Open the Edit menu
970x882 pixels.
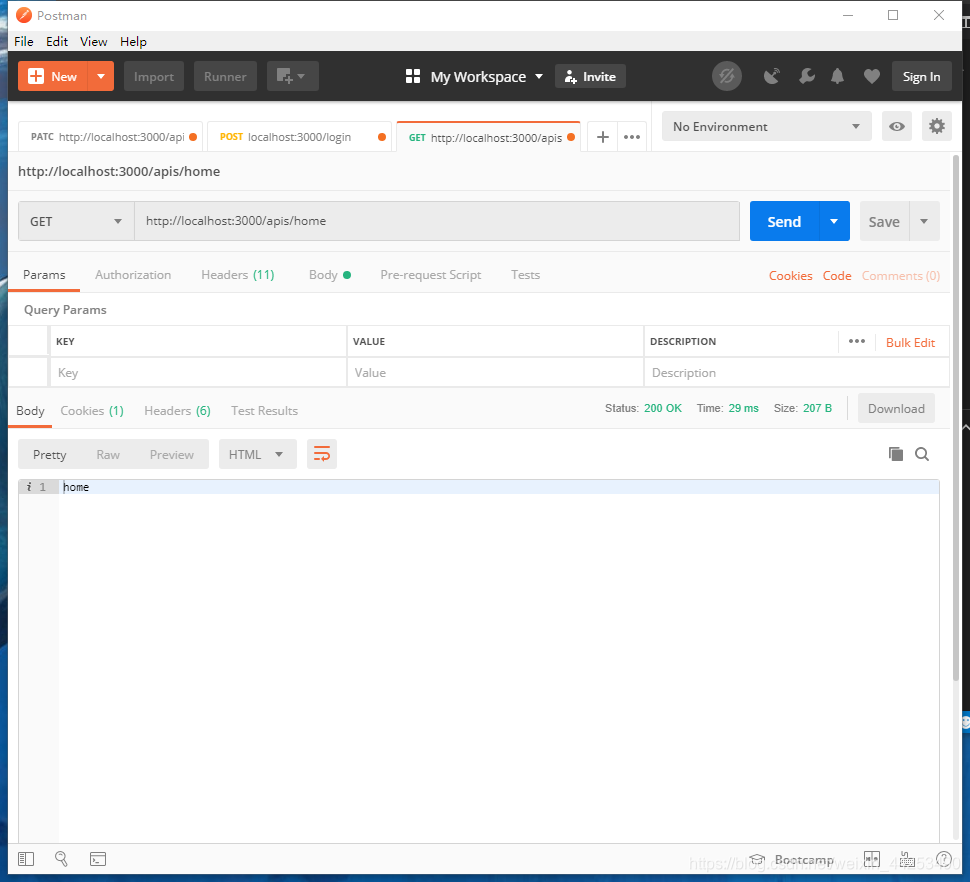tap(57, 41)
